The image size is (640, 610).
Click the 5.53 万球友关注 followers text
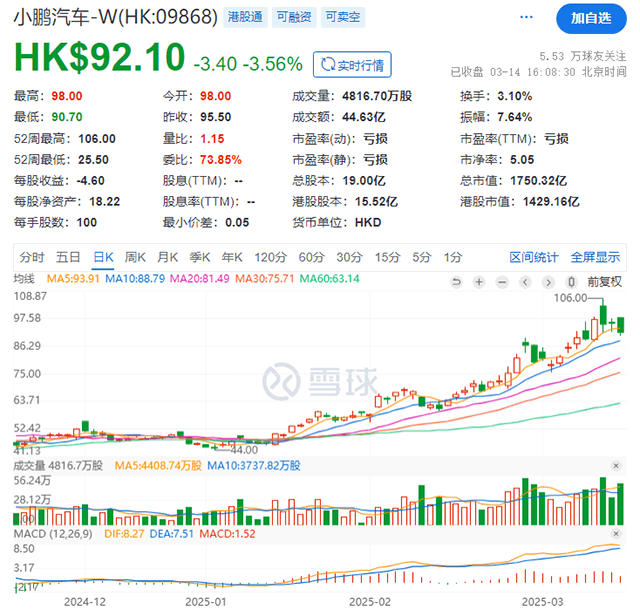pos(582,56)
